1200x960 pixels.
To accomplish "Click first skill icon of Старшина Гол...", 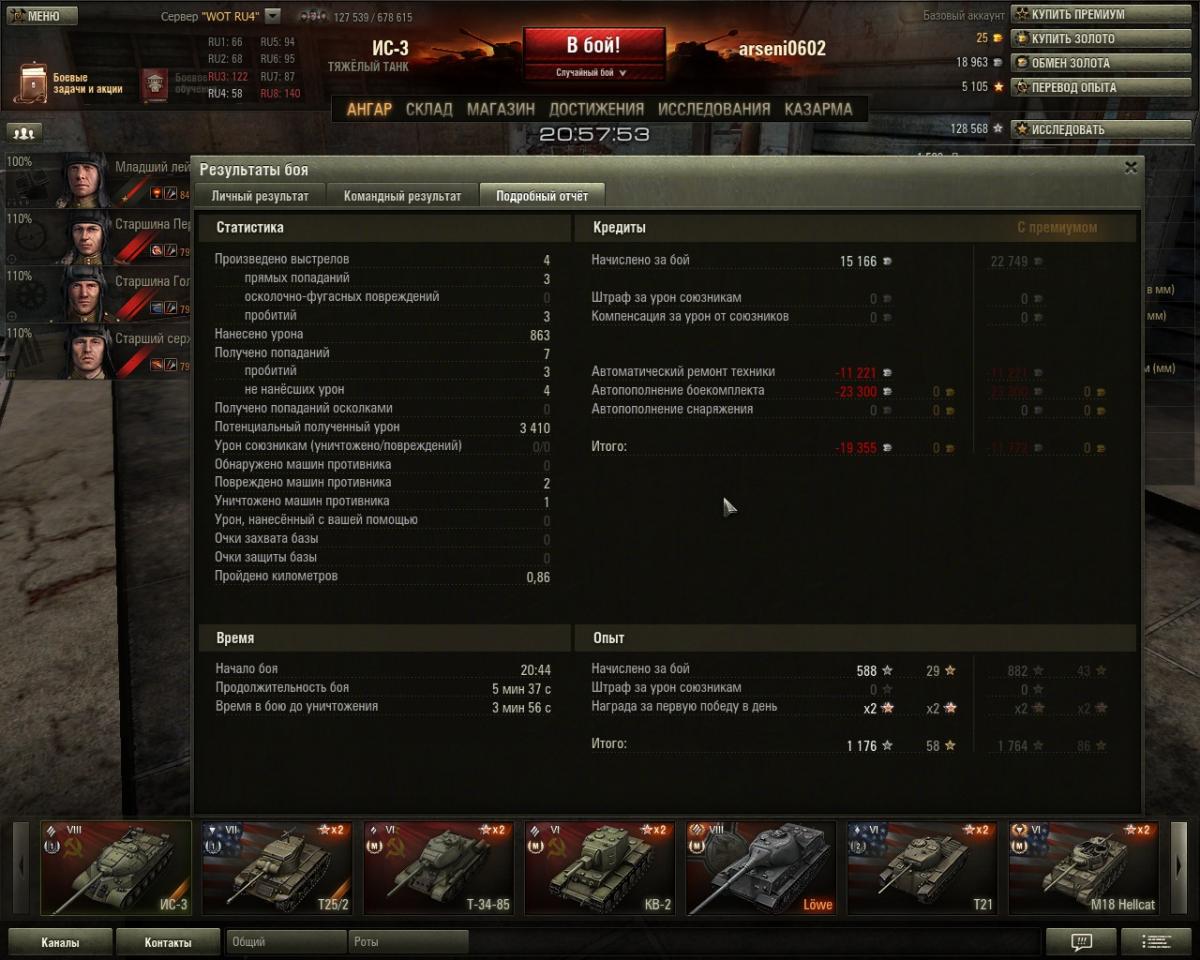I will [x=157, y=308].
